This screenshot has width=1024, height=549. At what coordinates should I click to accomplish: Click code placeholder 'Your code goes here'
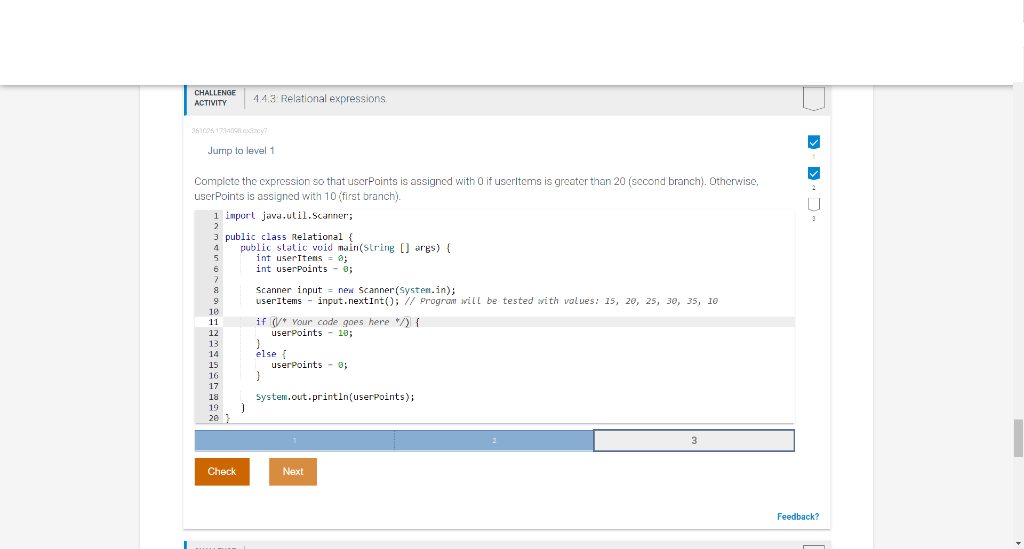pyautogui.click(x=342, y=322)
